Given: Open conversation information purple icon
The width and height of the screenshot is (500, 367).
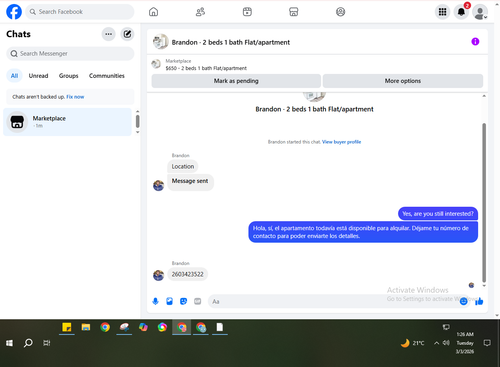Looking at the screenshot, I should click(475, 42).
